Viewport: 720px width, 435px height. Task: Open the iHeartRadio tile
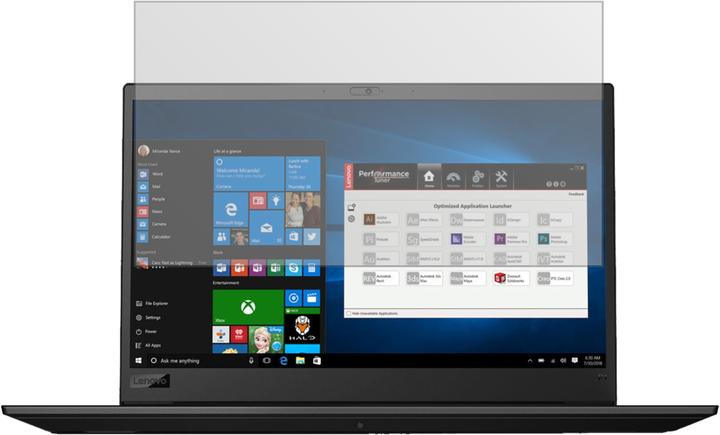point(239,334)
